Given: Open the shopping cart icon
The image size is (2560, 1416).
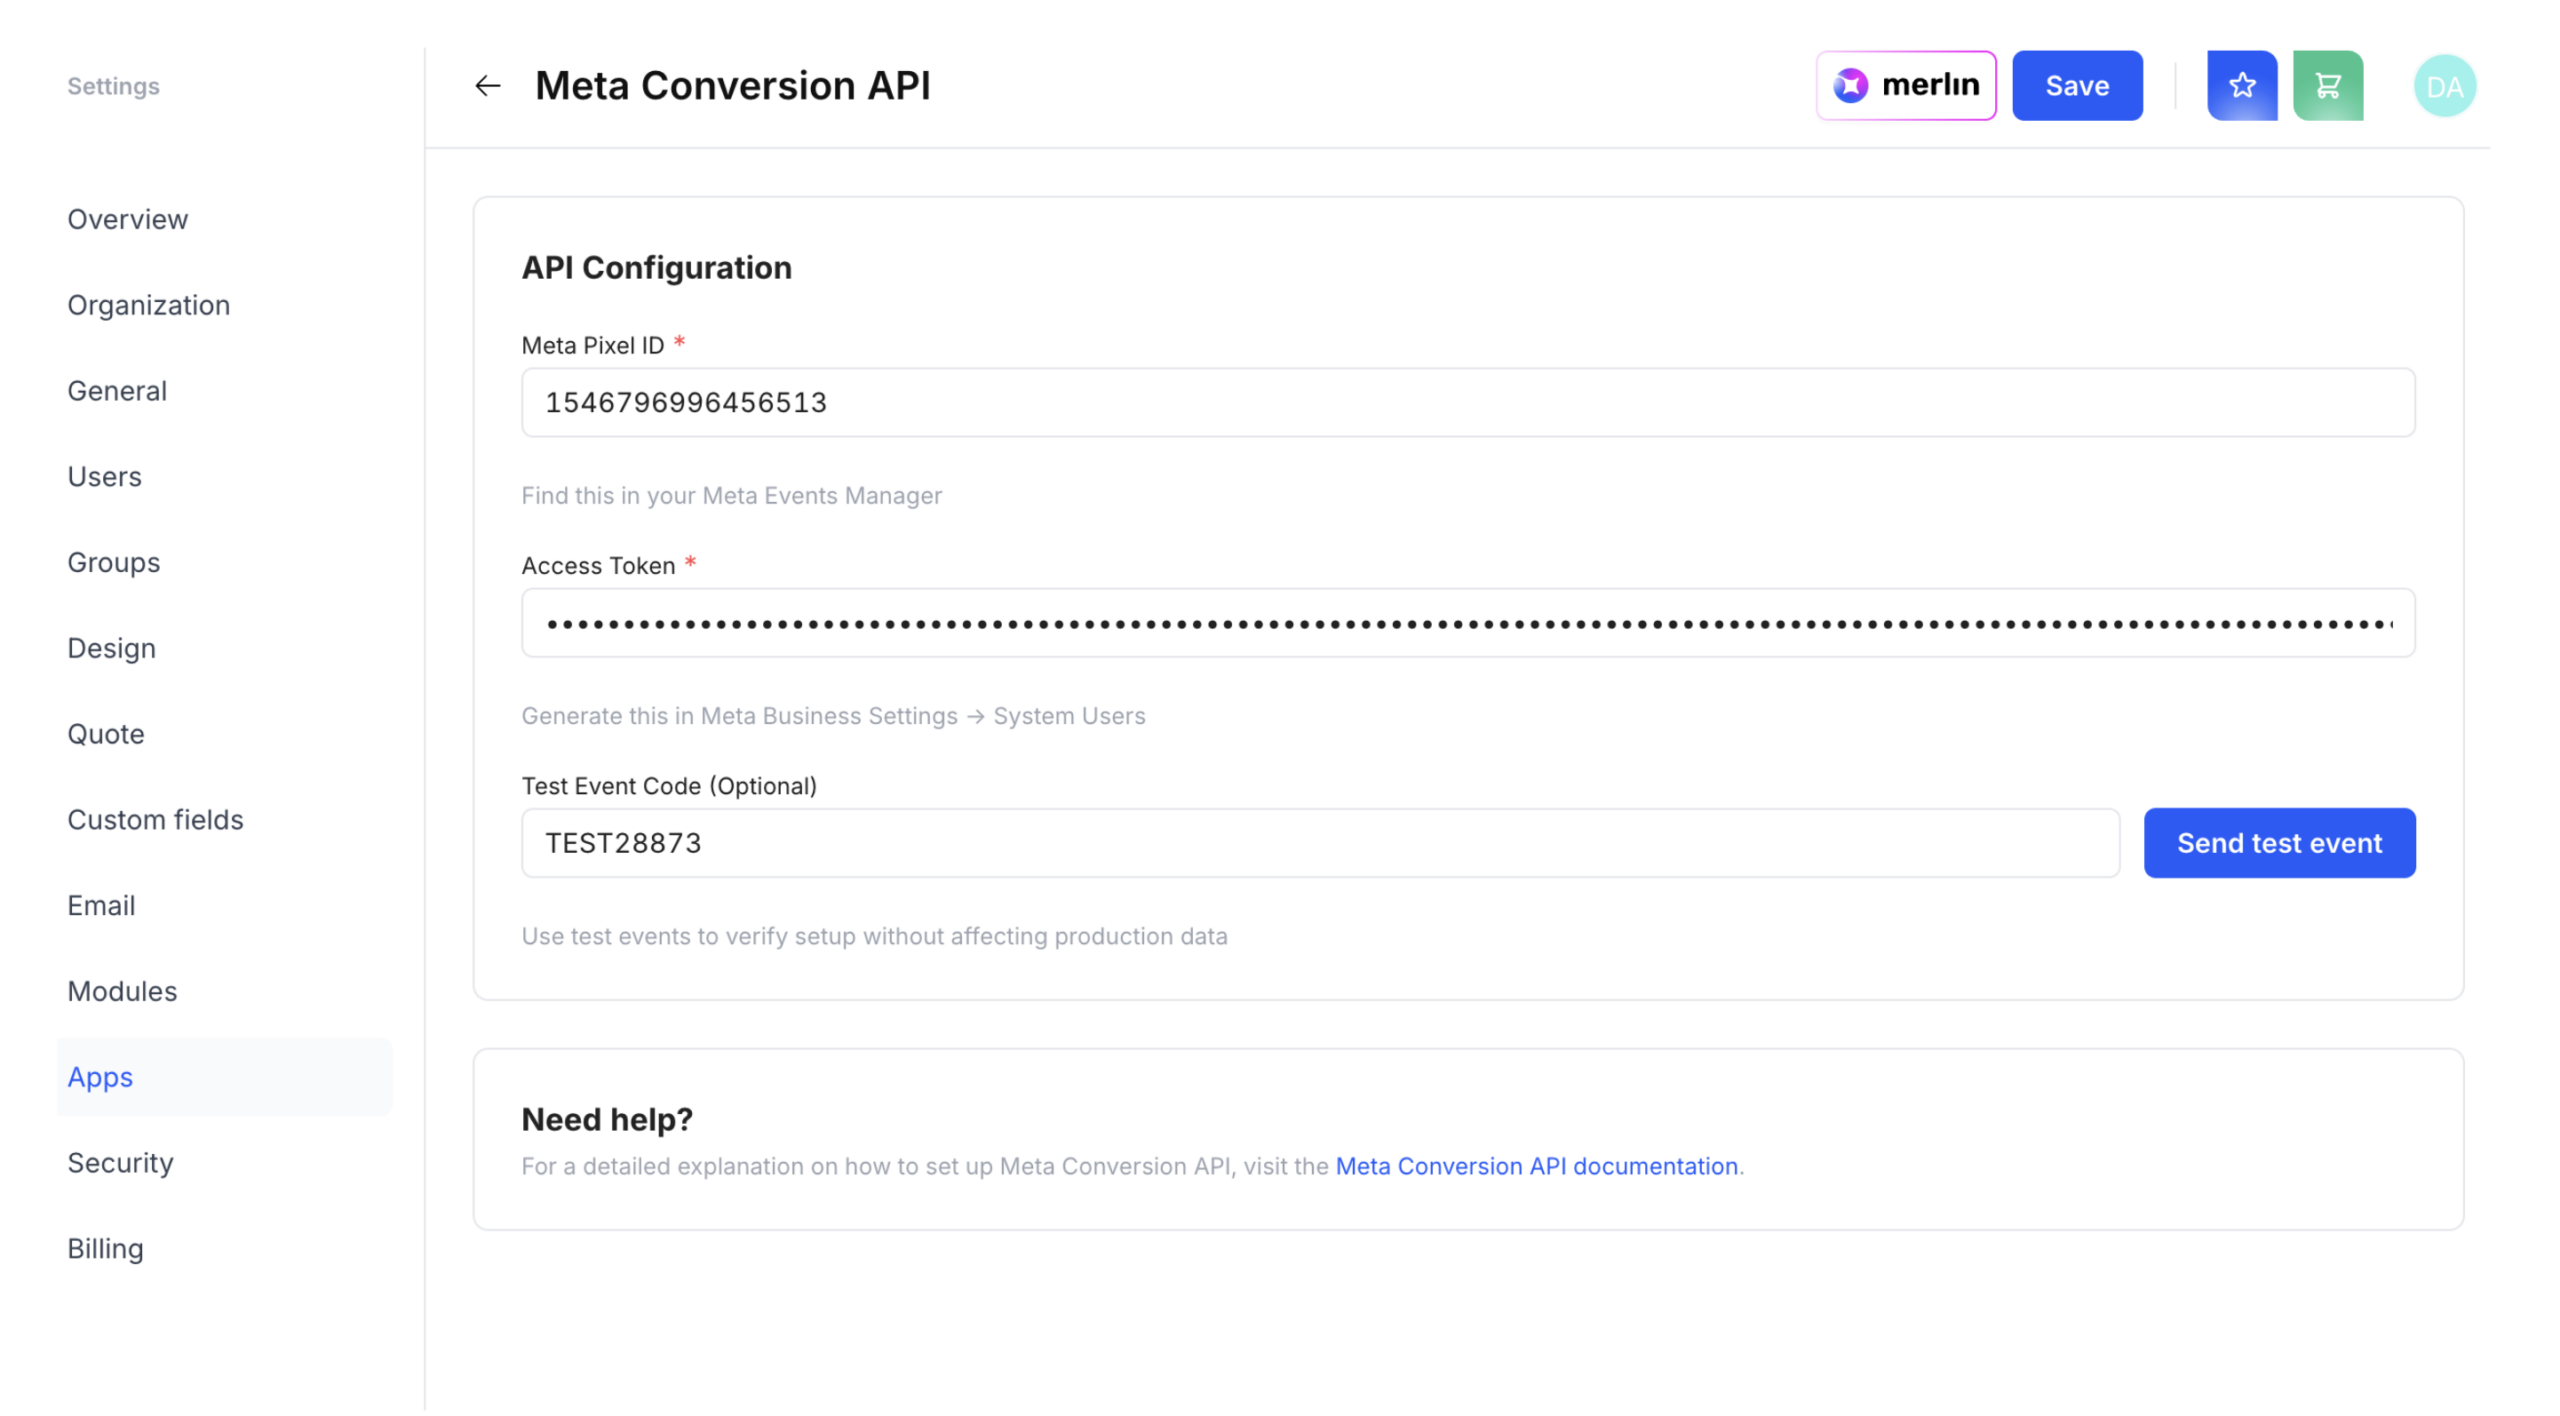Looking at the screenshot, I should click(x=2327, y=86).
